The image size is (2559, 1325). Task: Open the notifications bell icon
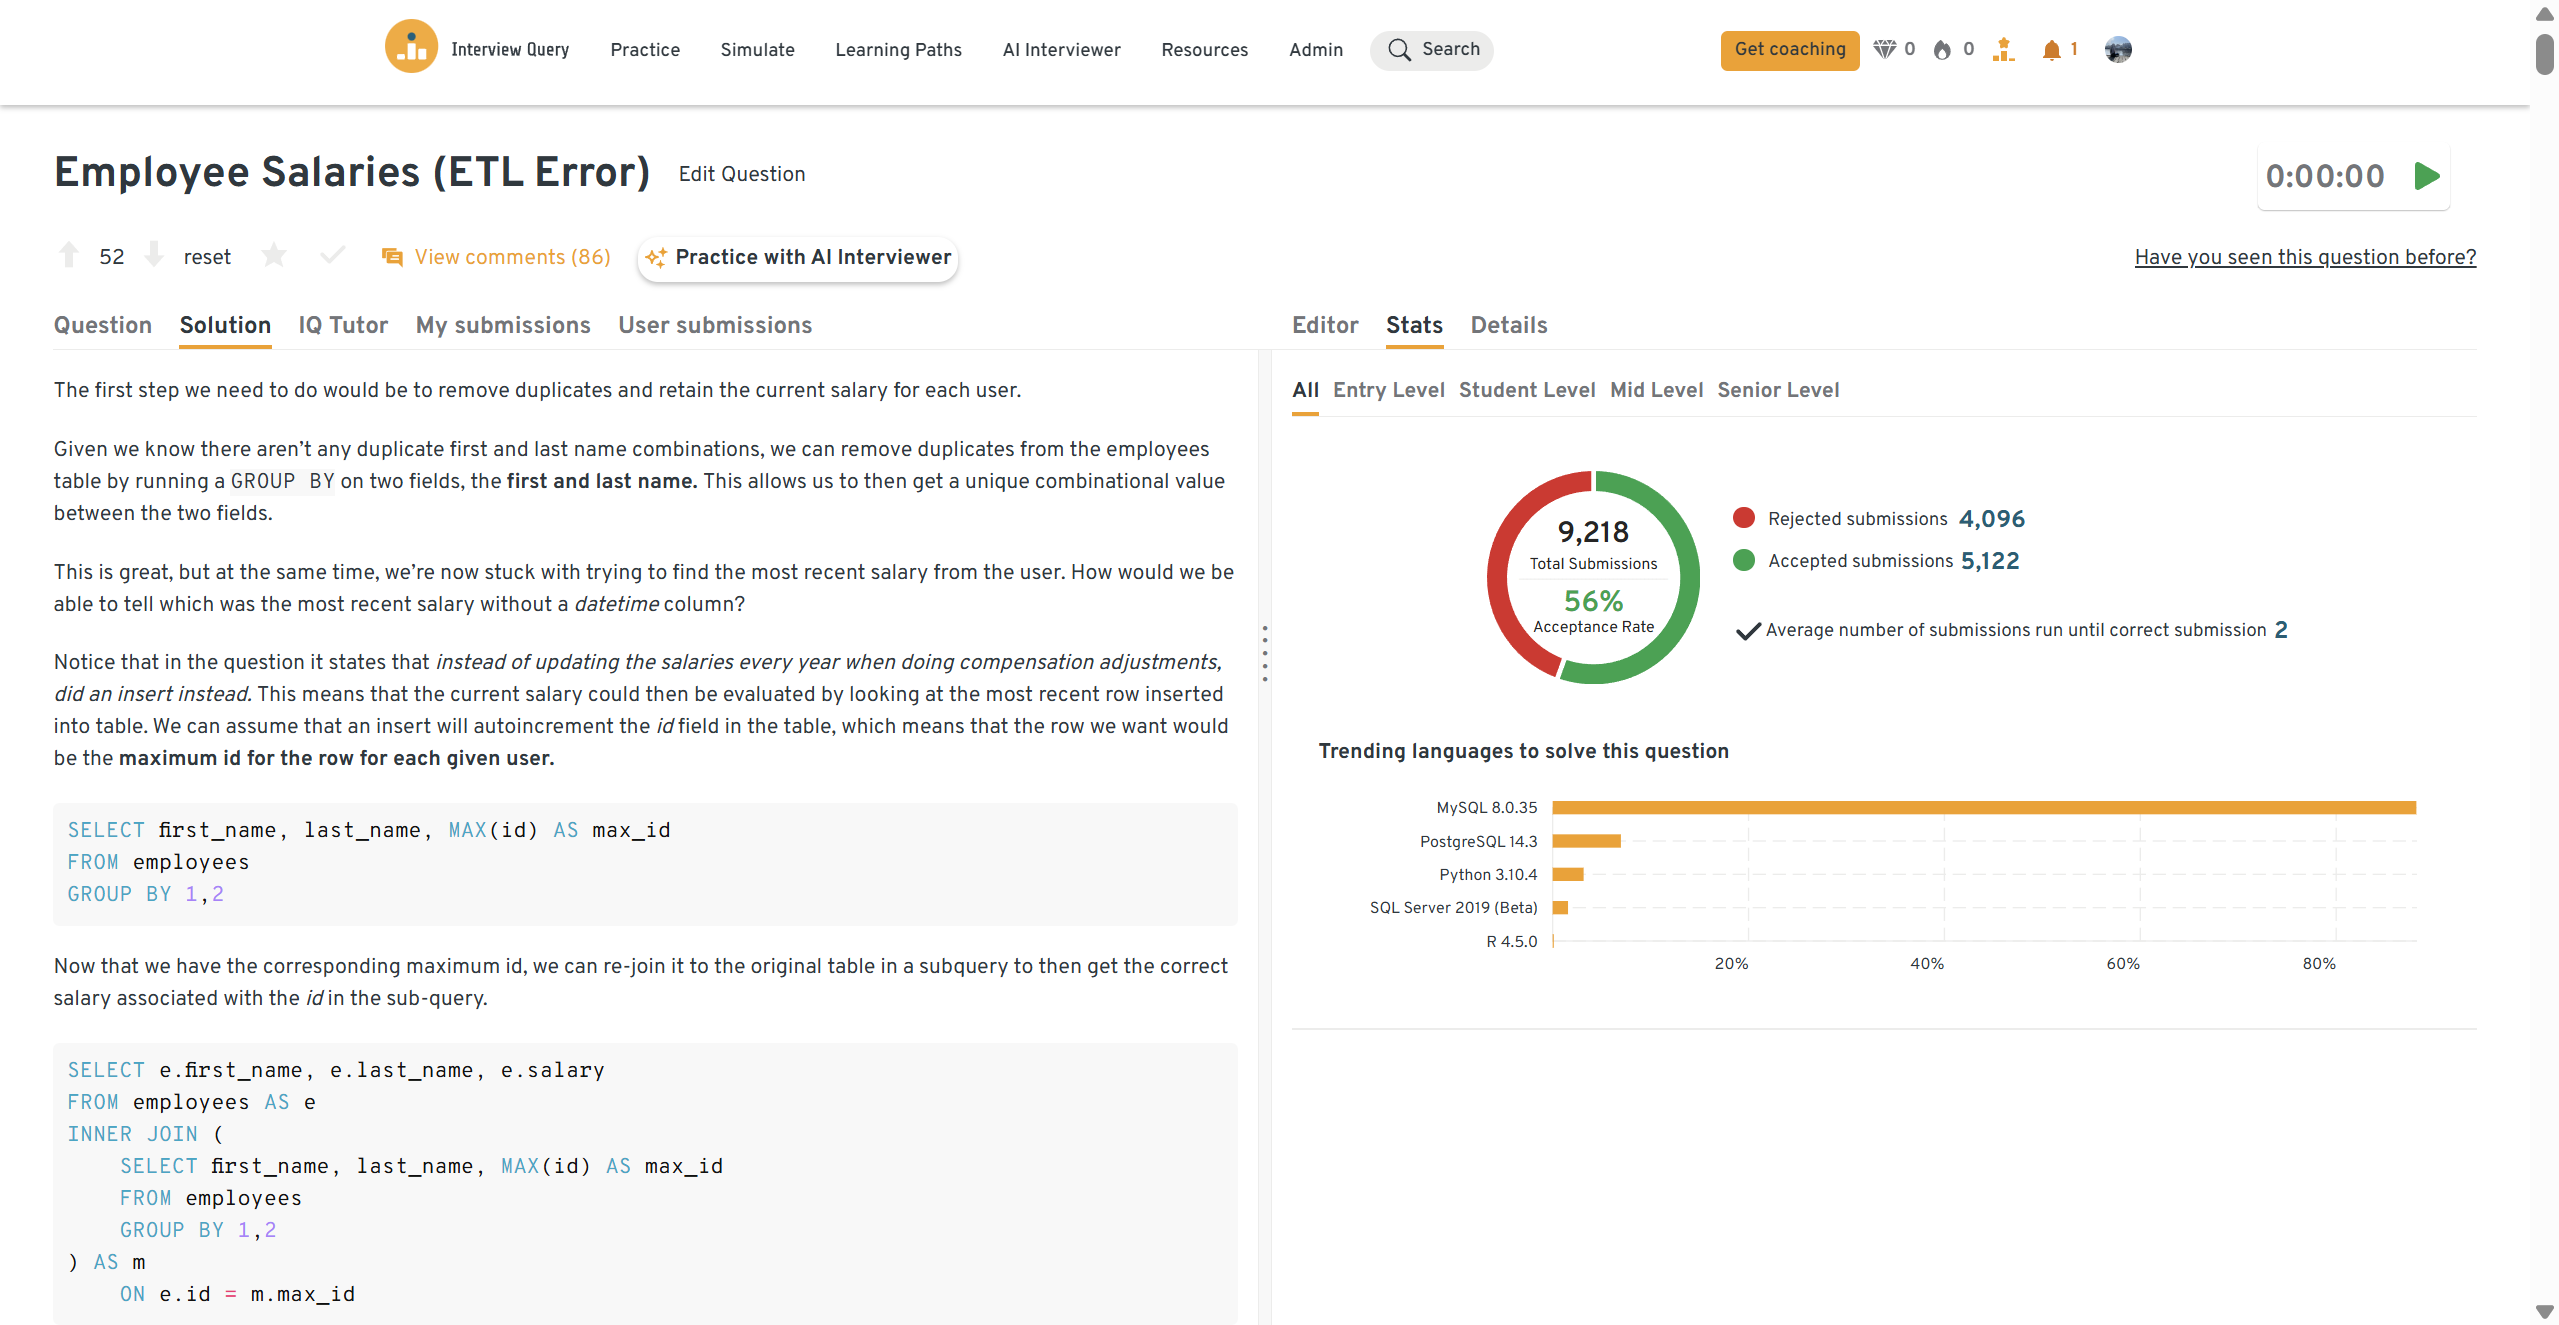coord(2051,50)
